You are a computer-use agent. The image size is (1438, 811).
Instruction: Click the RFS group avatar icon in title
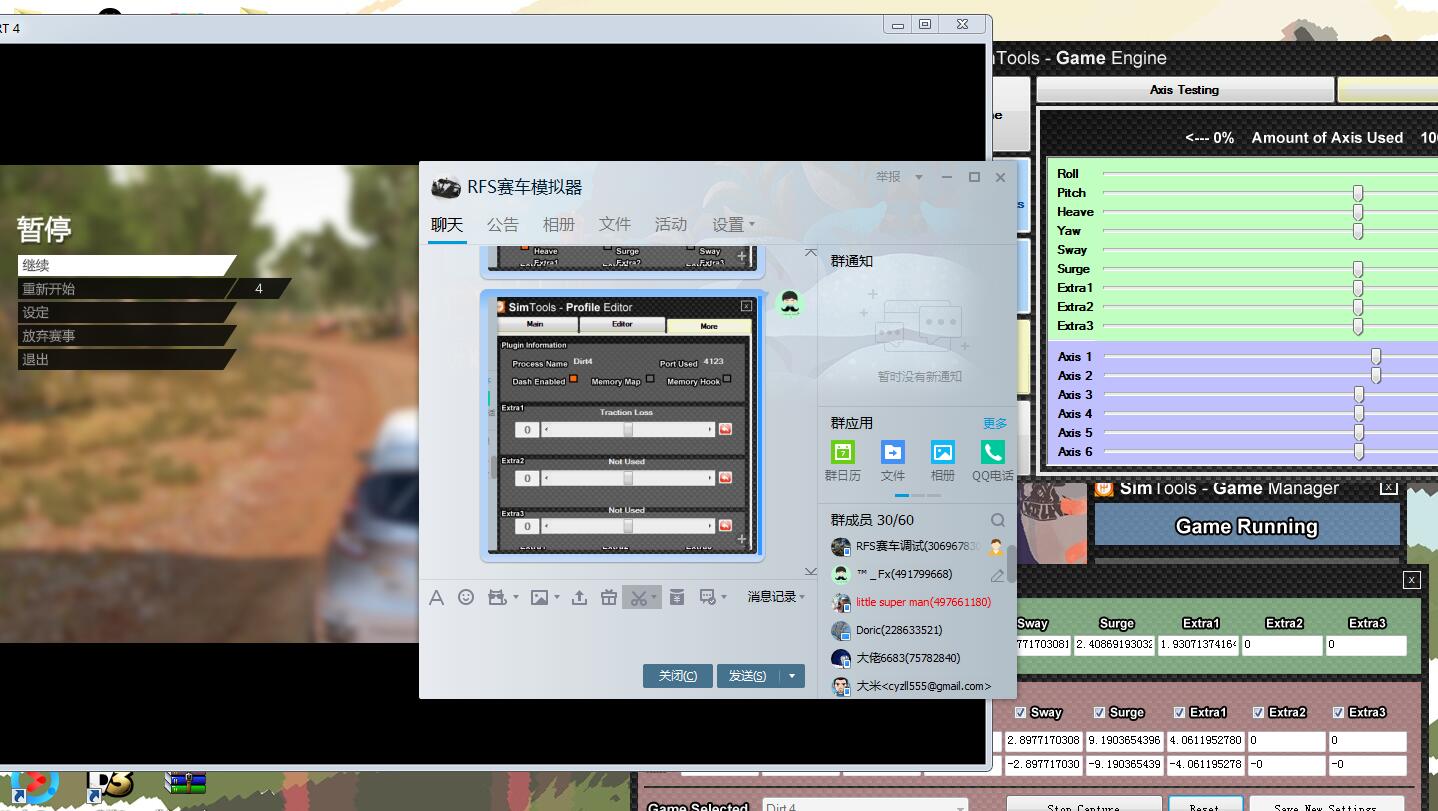click(446, 187)
